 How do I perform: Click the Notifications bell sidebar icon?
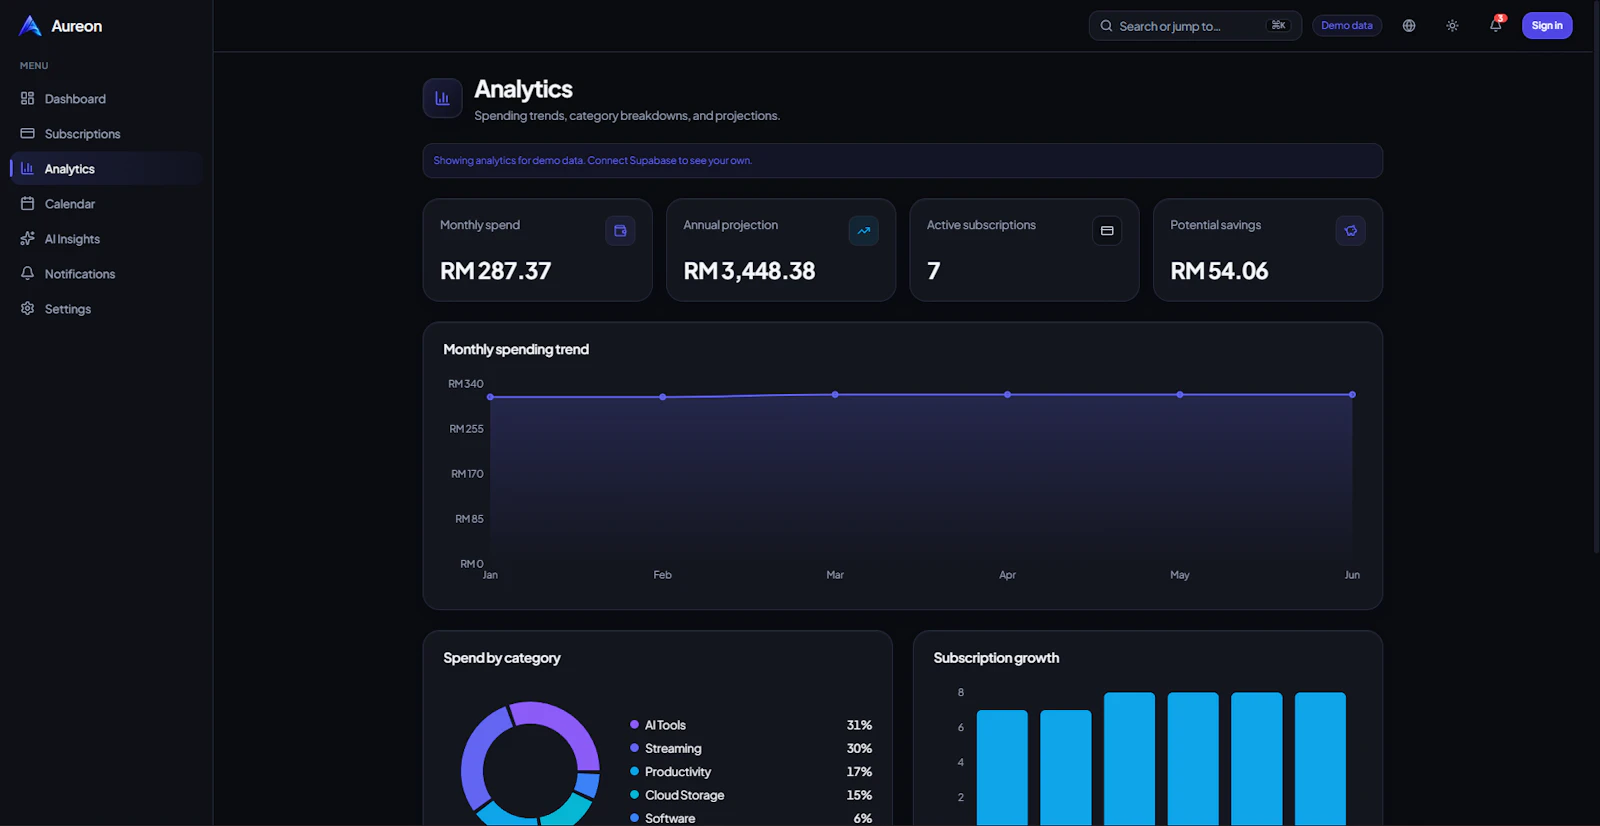coord(27,273)
